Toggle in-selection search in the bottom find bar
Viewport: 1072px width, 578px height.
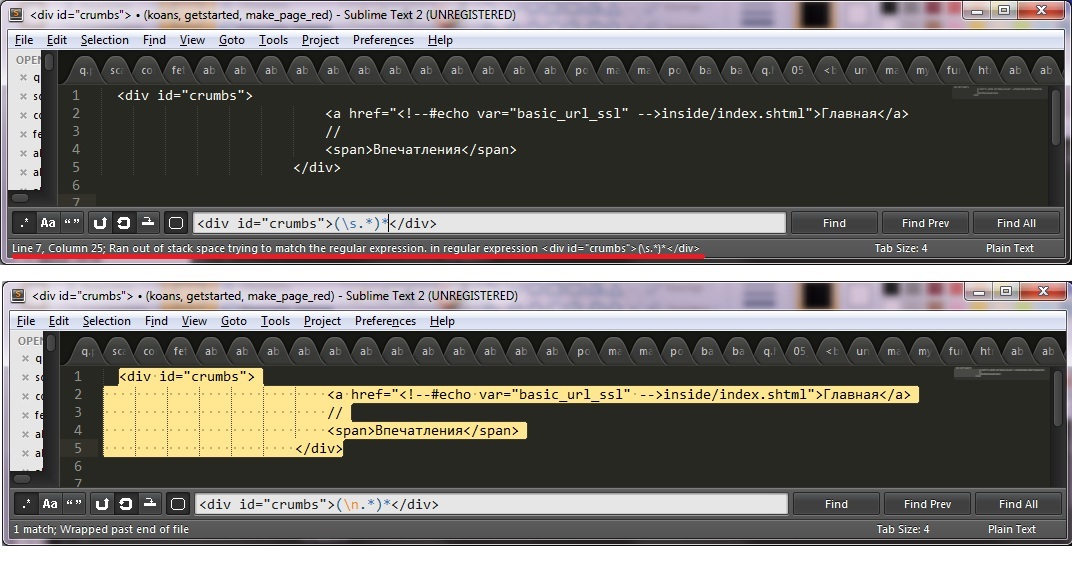[148, 504]
